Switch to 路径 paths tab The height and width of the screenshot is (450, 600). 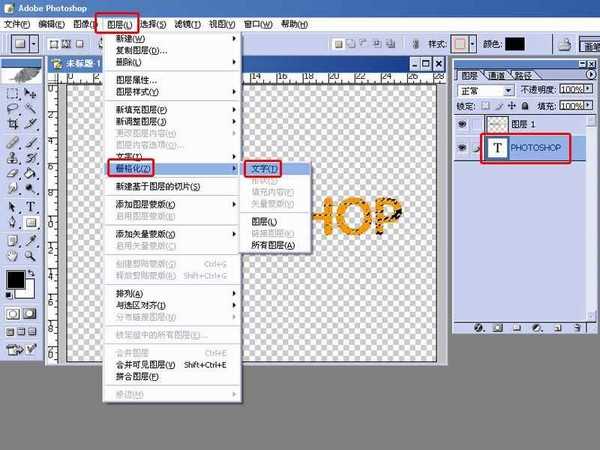[523, 76]
